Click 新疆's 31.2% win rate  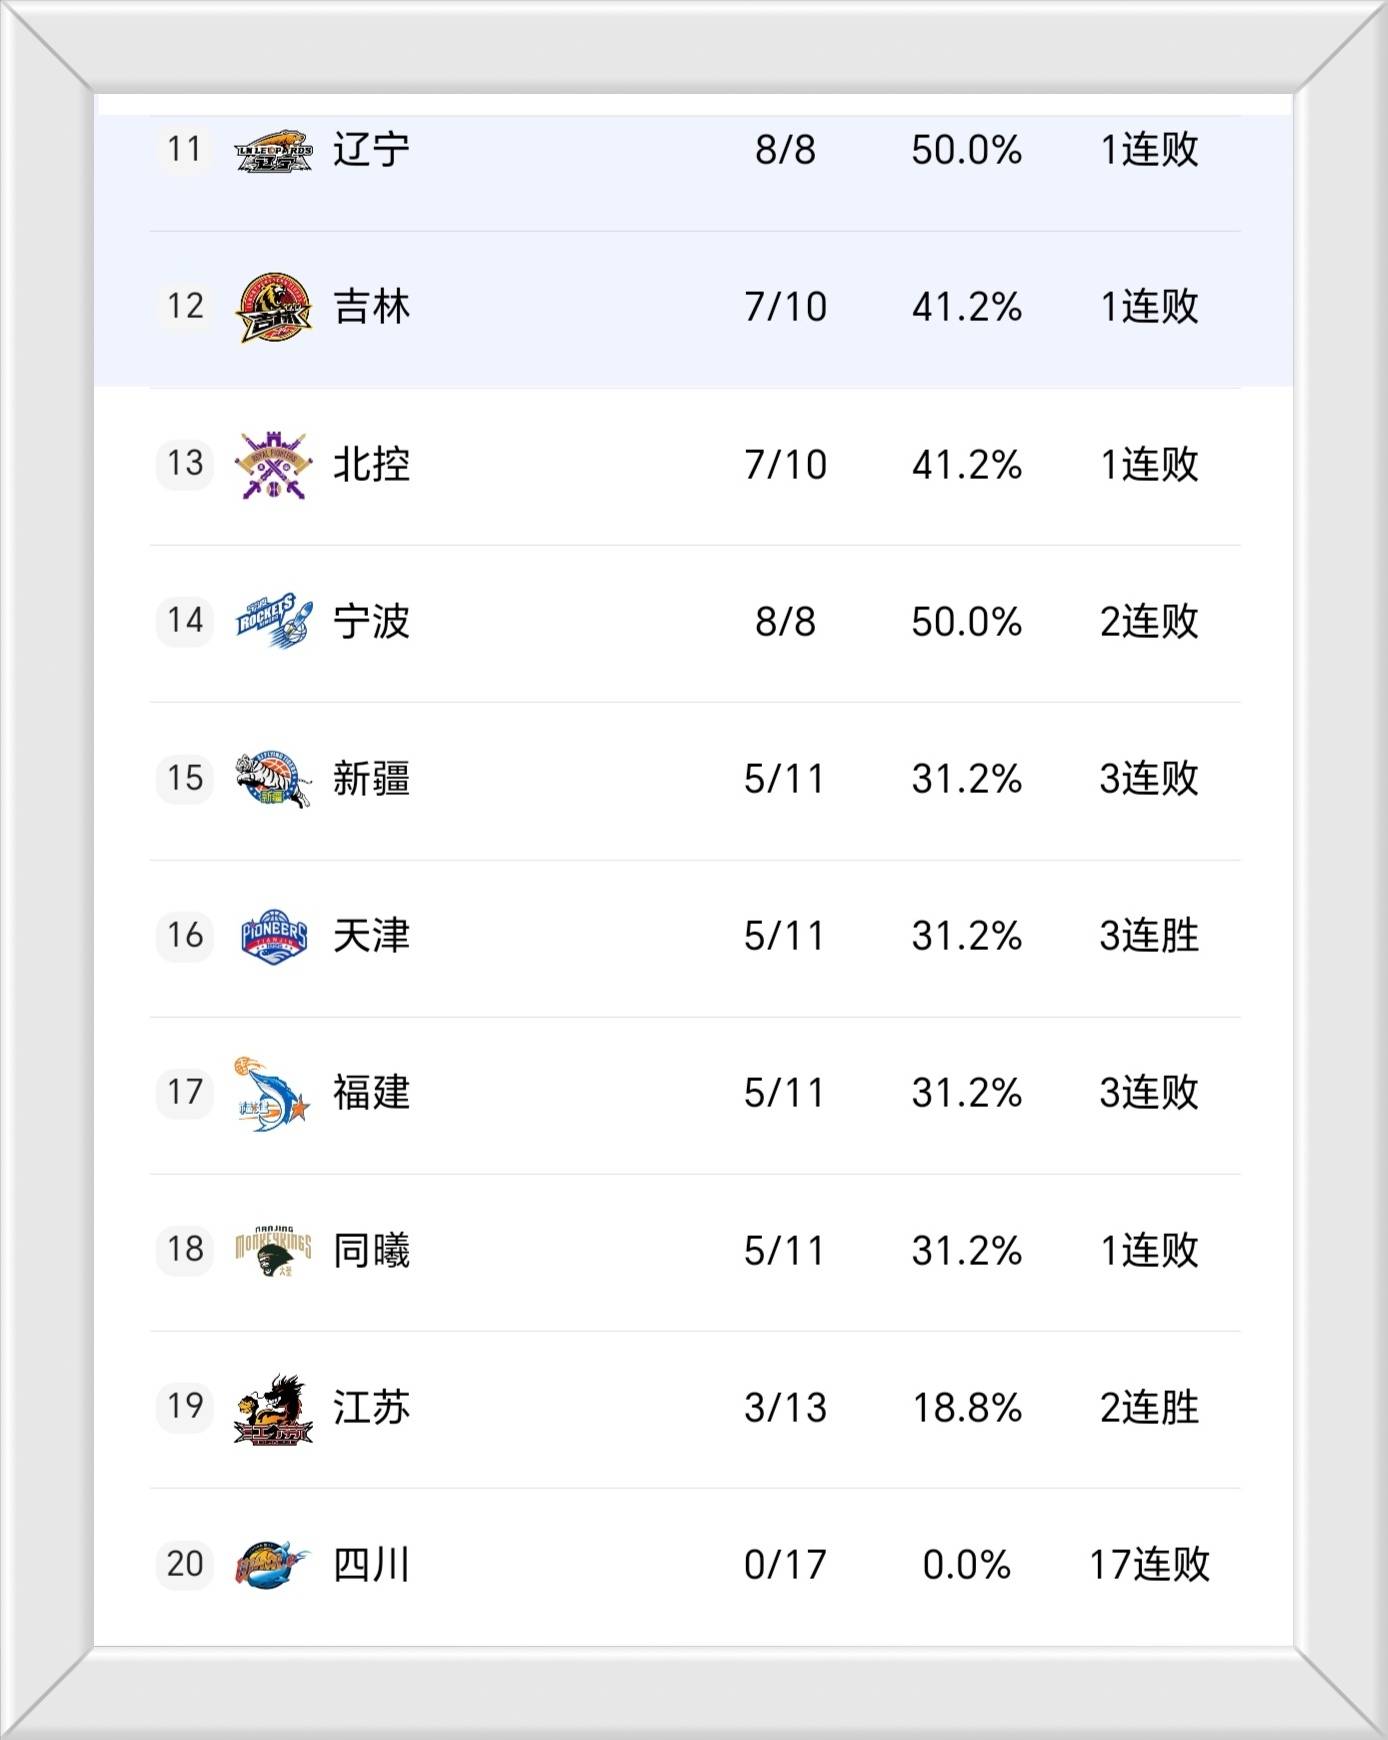coord(966,779)
